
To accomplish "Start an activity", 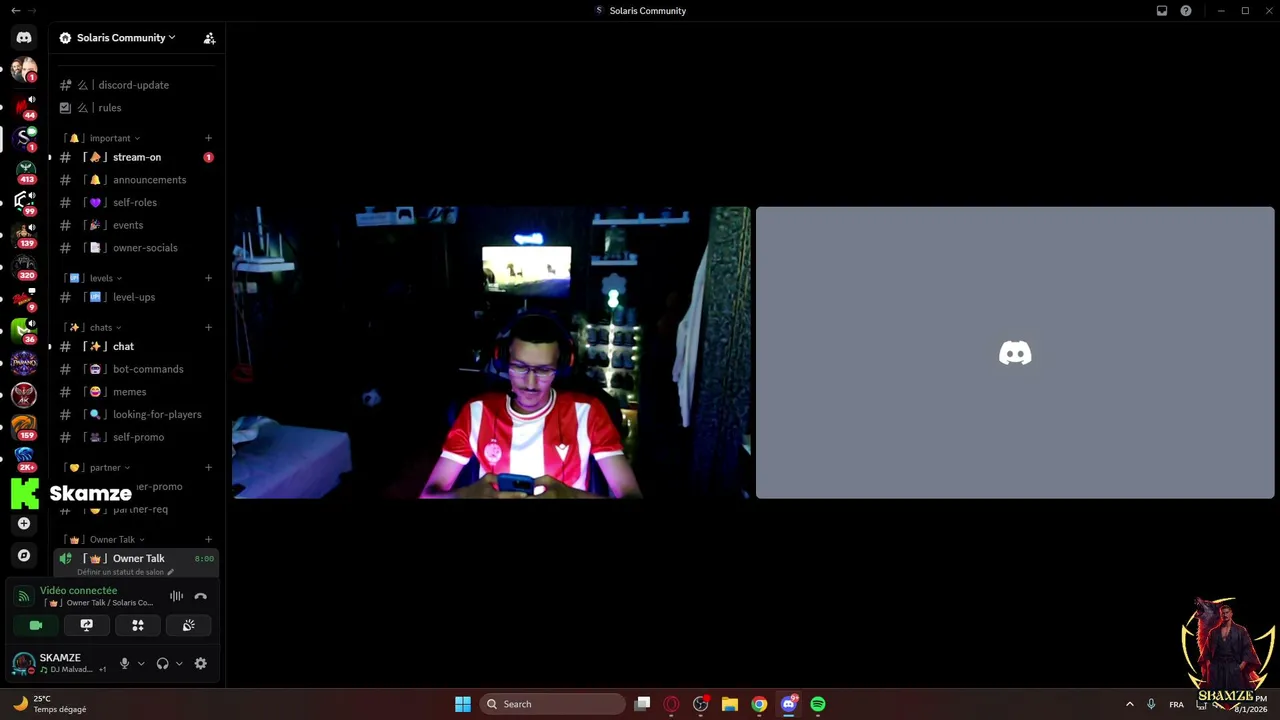I will click(138, 625).
